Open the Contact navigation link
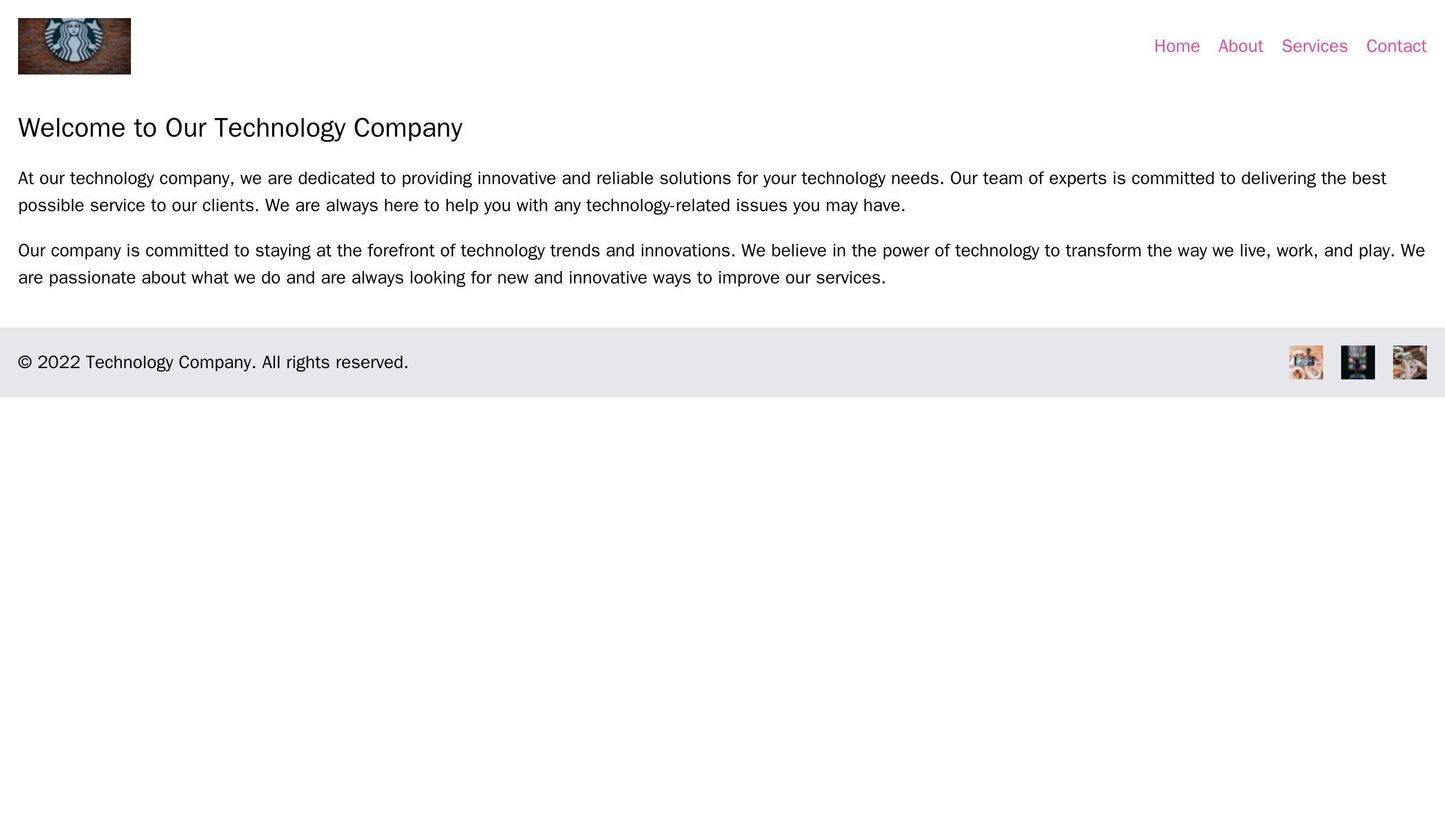This screenshot has width=1445, height=813. click(x=1394, y=45)
